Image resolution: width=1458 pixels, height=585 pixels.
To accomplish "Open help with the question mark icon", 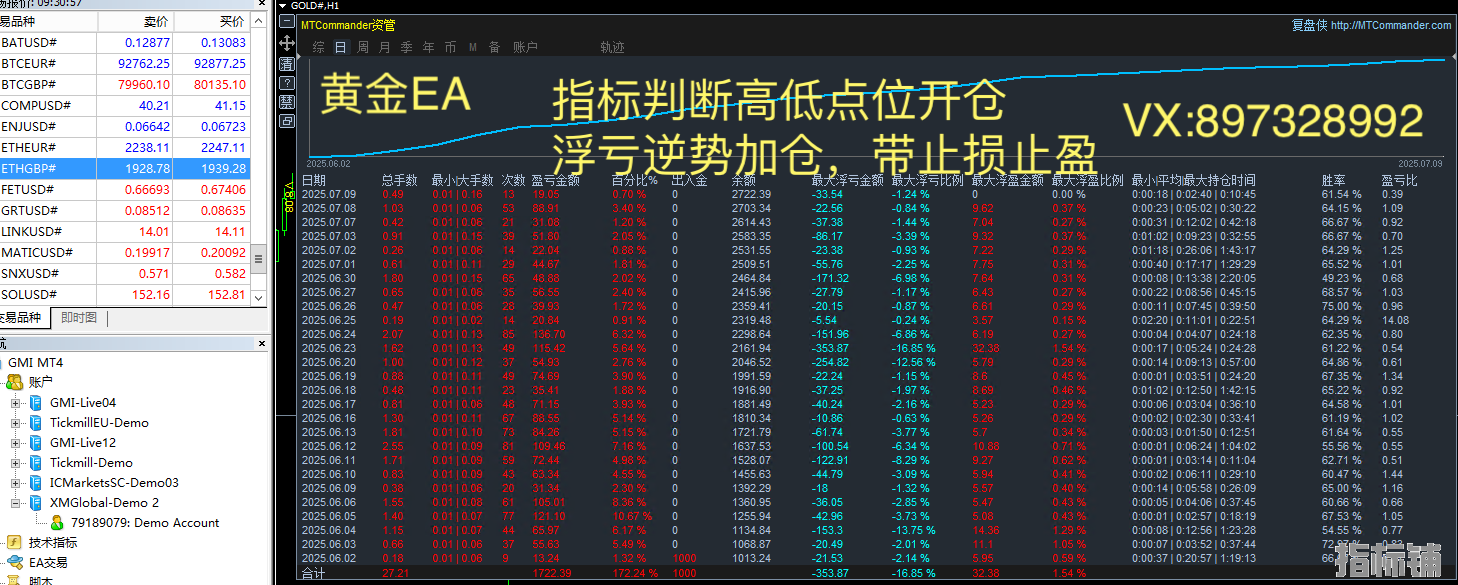I will click(x=286, y=82).
